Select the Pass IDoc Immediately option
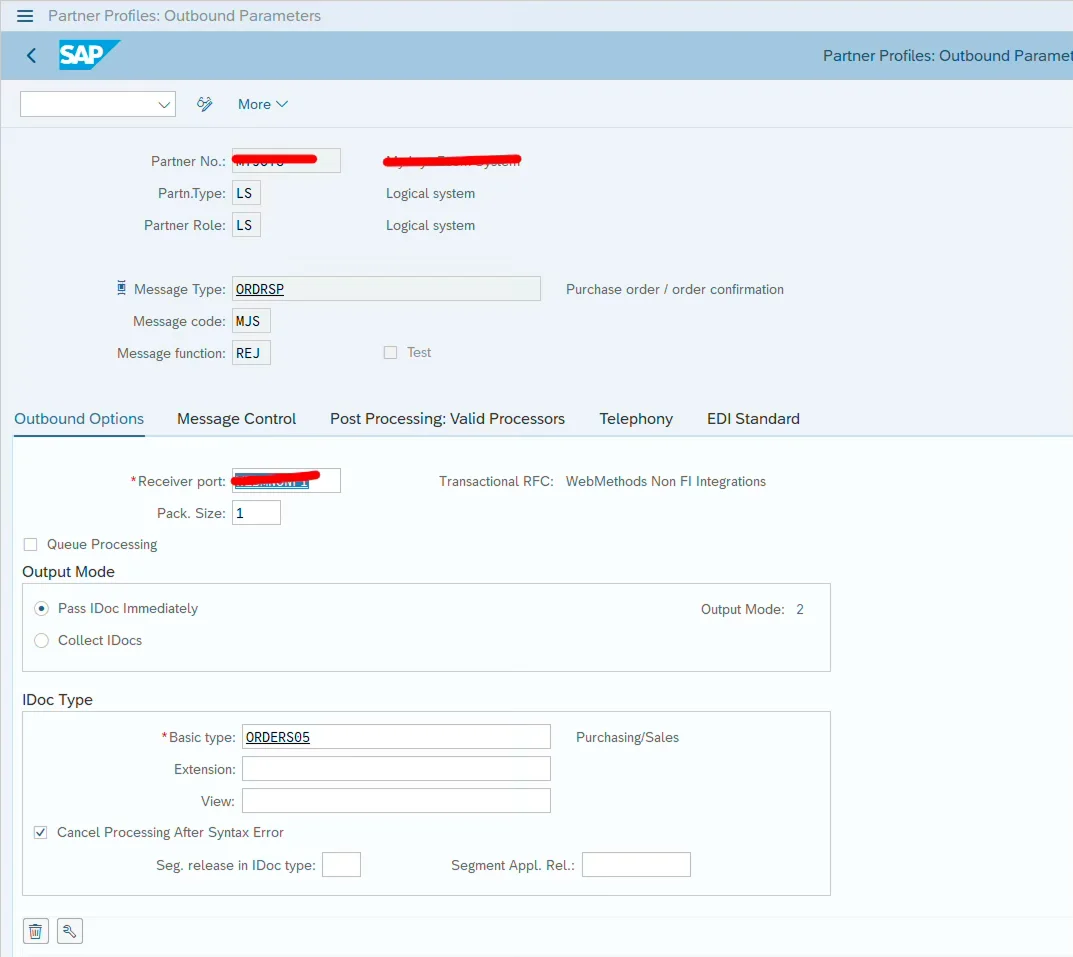Image resolution: width=1073 pixels, height=957 pixels. [x=42, y=609]
